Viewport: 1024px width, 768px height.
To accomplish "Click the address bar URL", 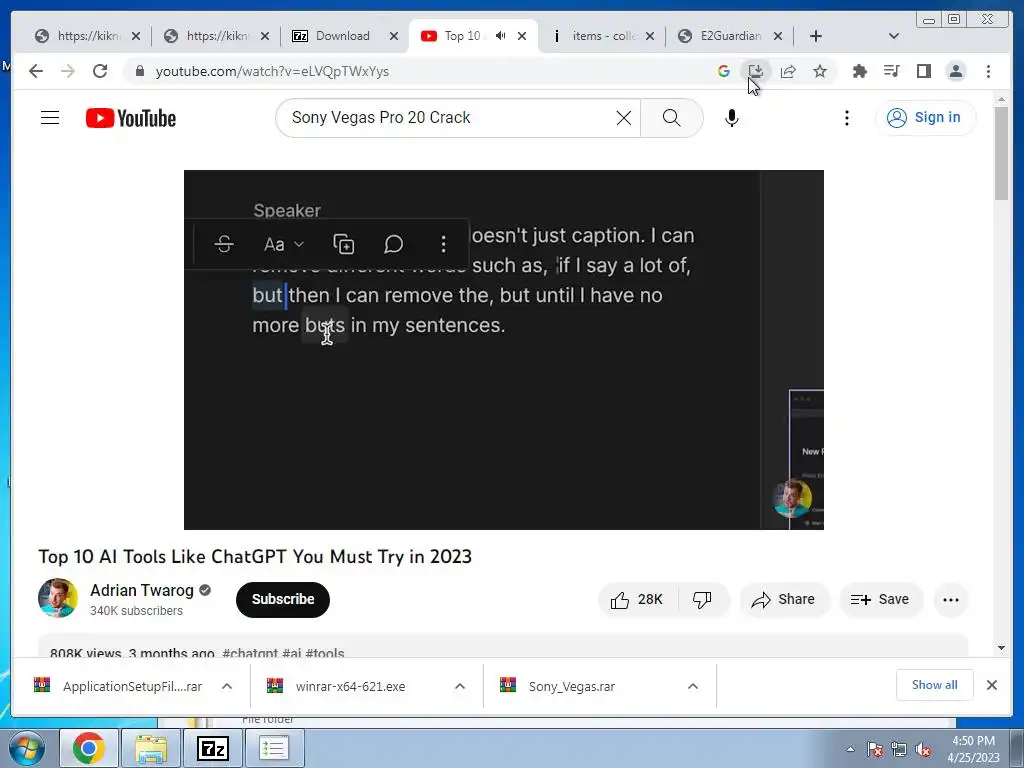I will tap(272, 71).
